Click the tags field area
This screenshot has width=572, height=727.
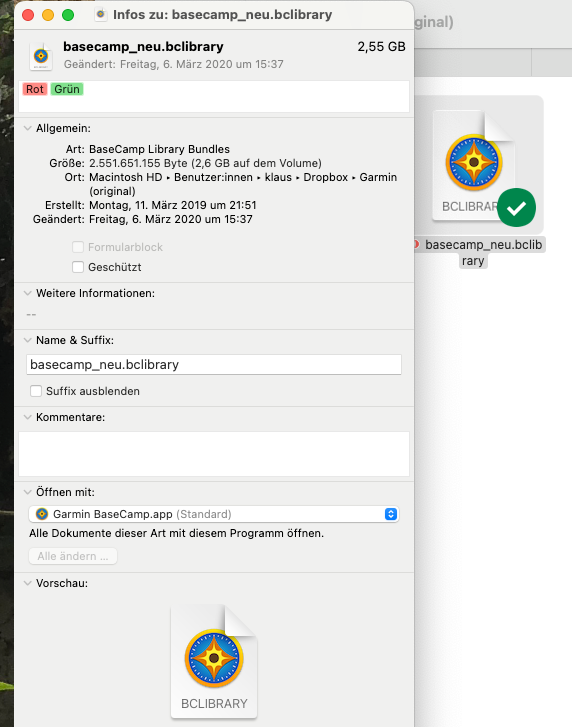coord(214,96)
